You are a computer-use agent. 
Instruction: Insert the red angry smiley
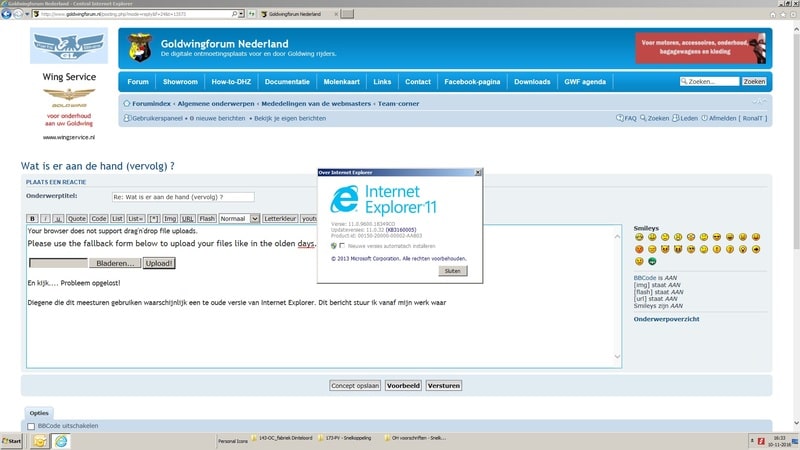click(639, 249)
